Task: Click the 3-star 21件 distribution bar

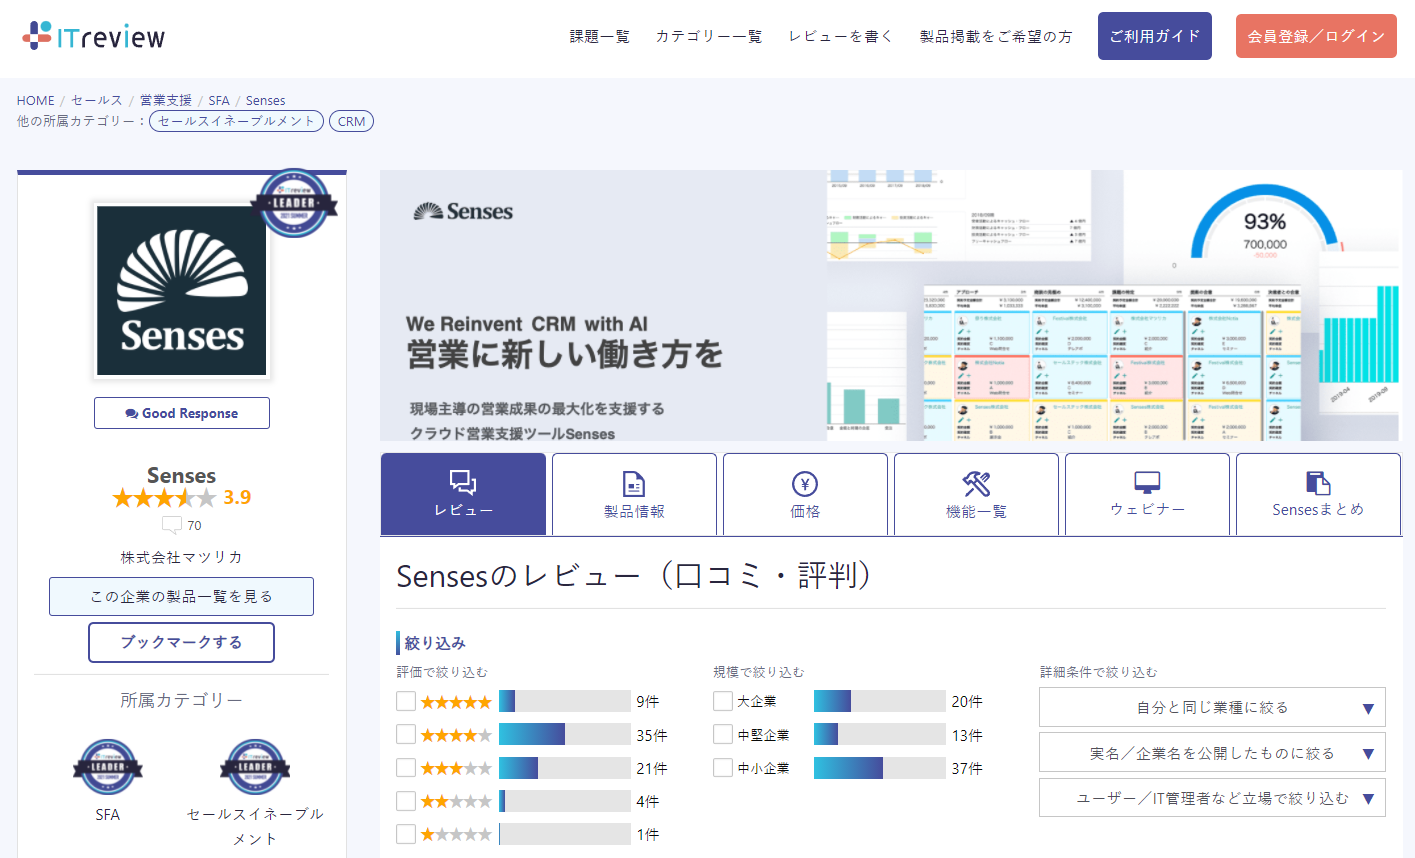Action: point(565,768)
